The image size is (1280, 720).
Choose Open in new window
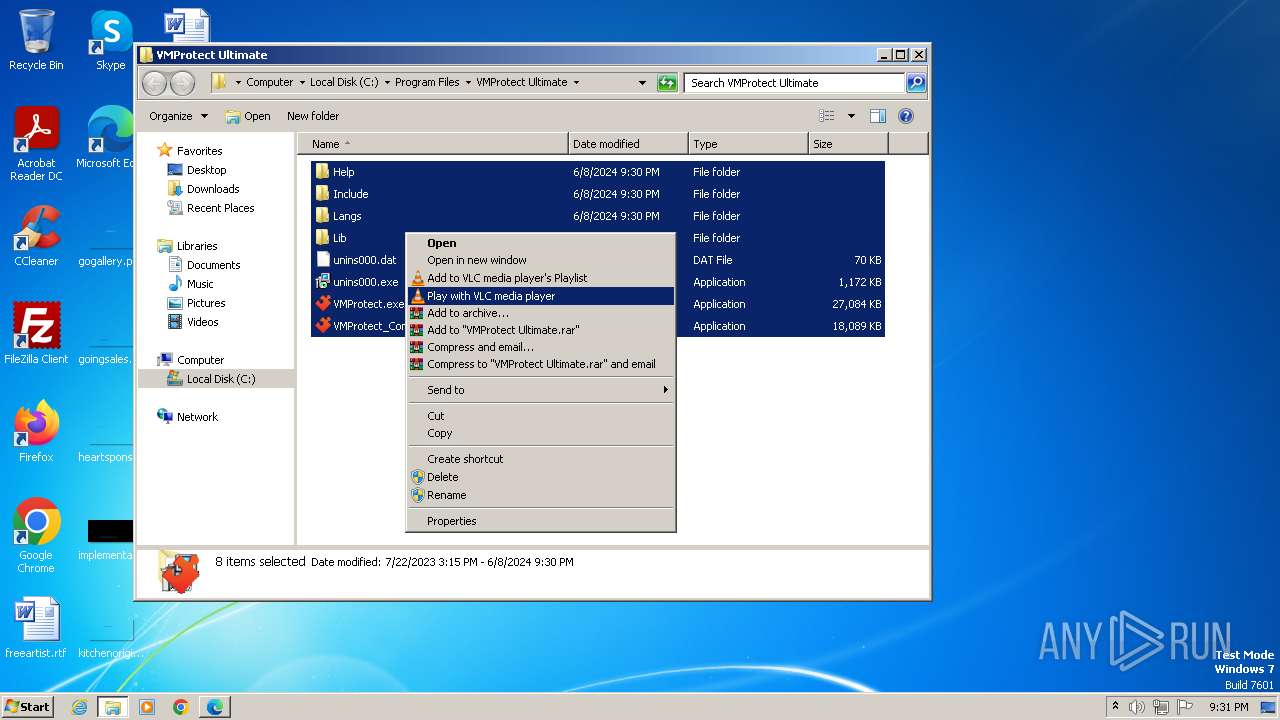540,260
